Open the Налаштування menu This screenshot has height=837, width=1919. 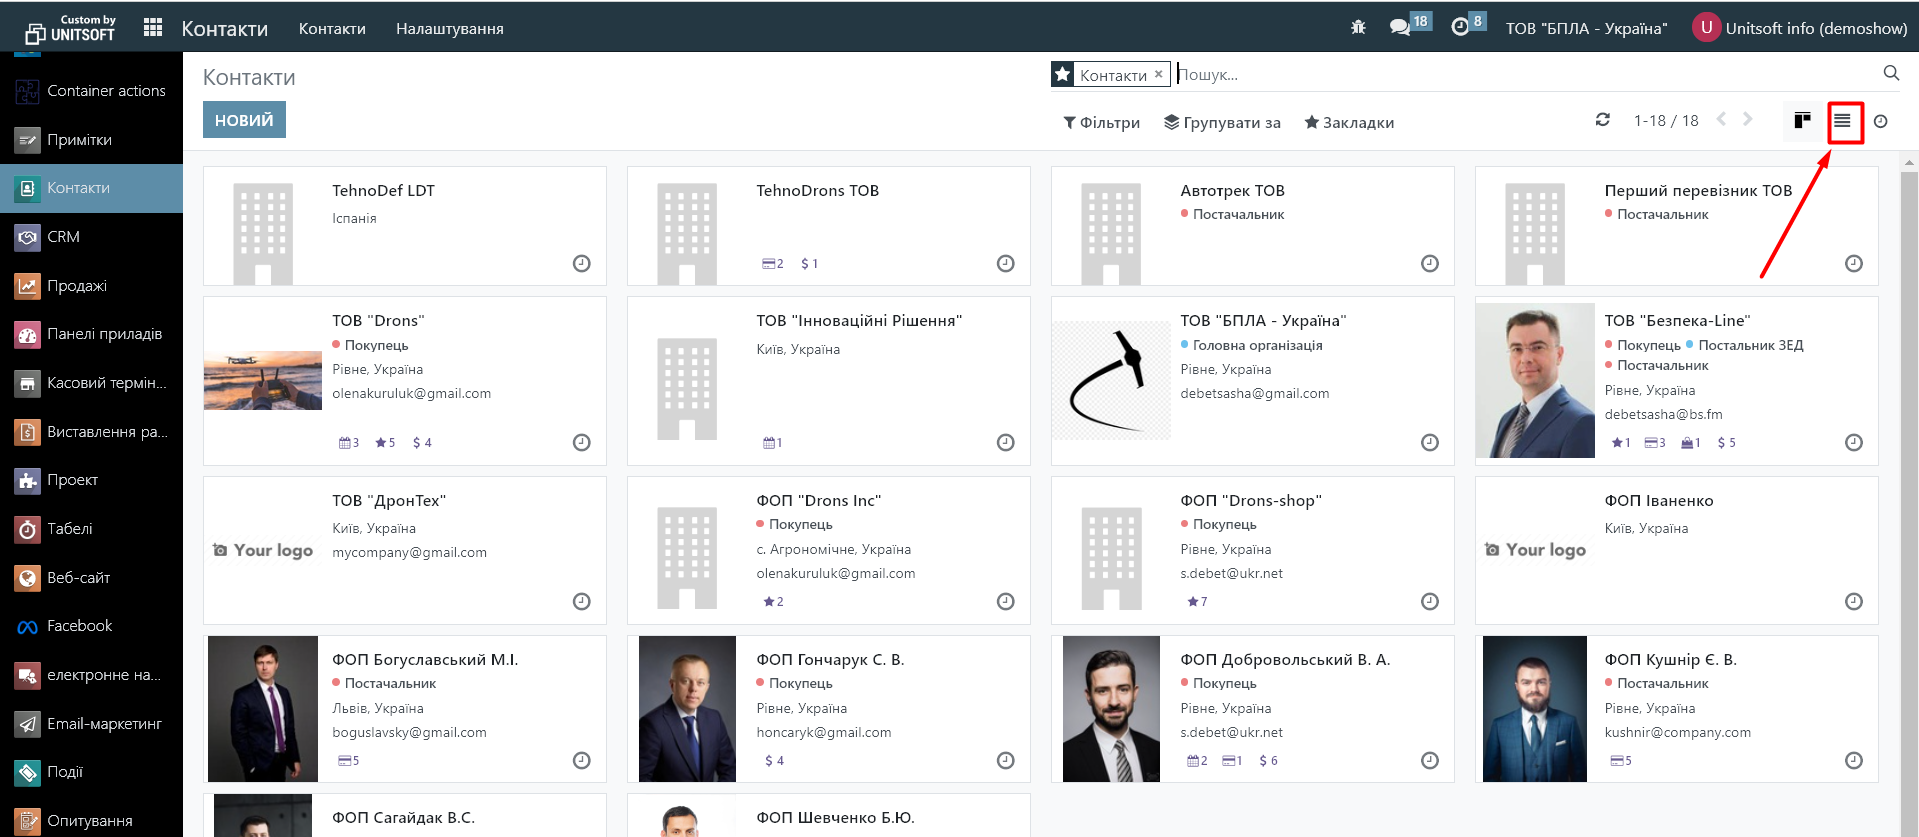tap(449, 29)
